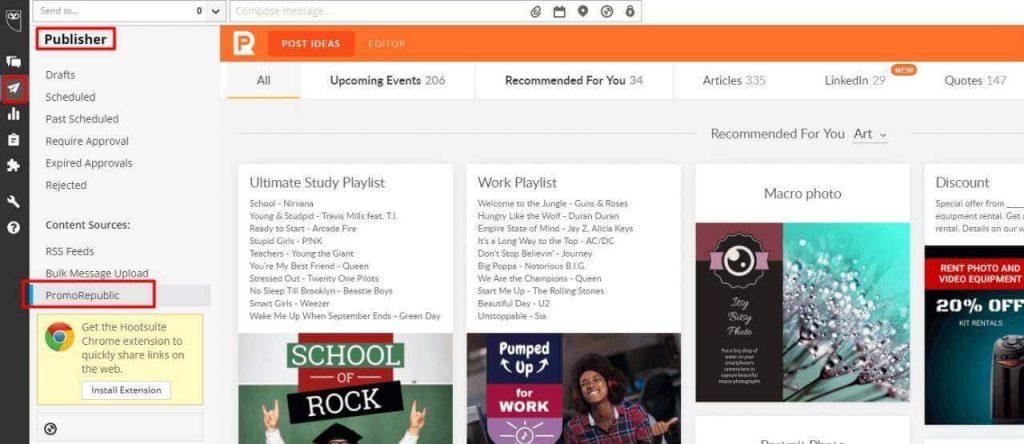Open the Scheduled messages link
1024x444 pixels.
pos(70,97)
